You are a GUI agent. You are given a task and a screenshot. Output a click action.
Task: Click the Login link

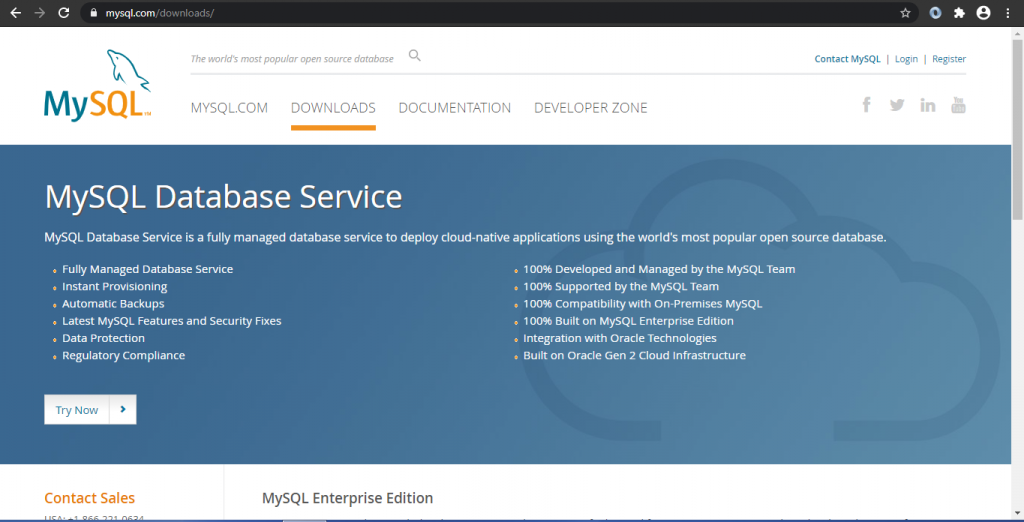click(906, 59)
